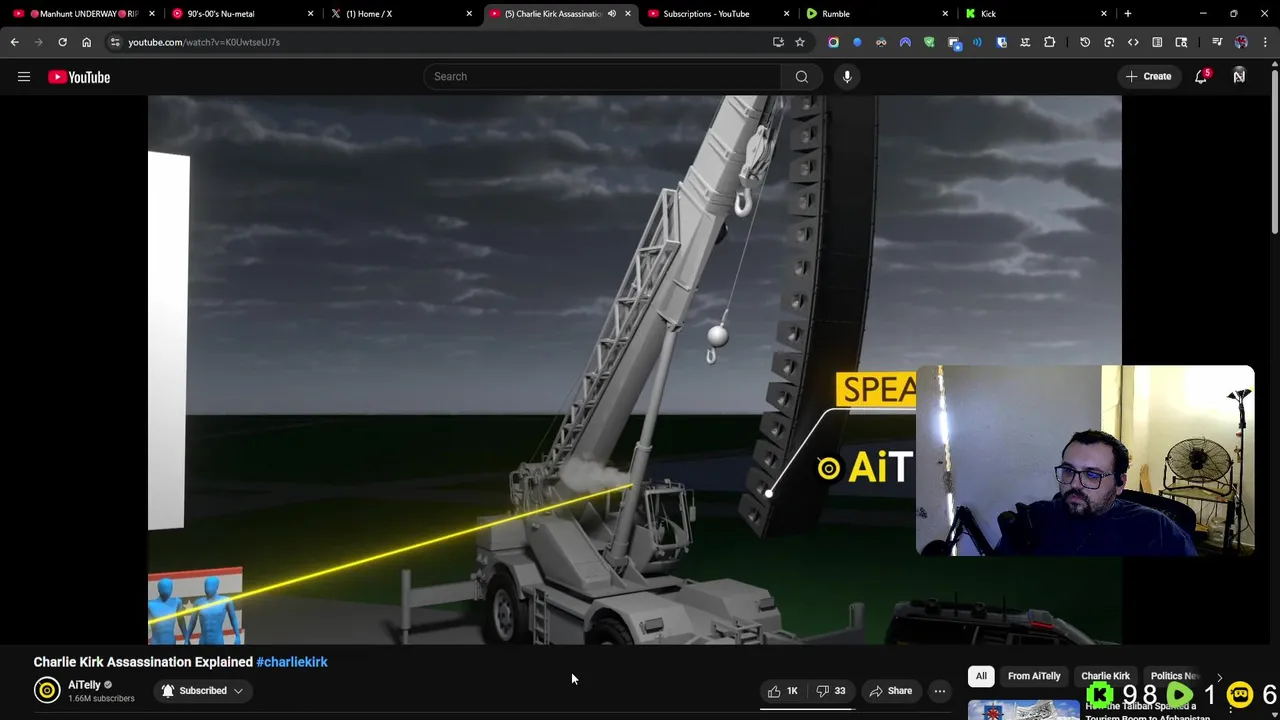Select the Charlie Kirk filter chip
Screen dimensions: 1280x720
[x=1105, y=677]
